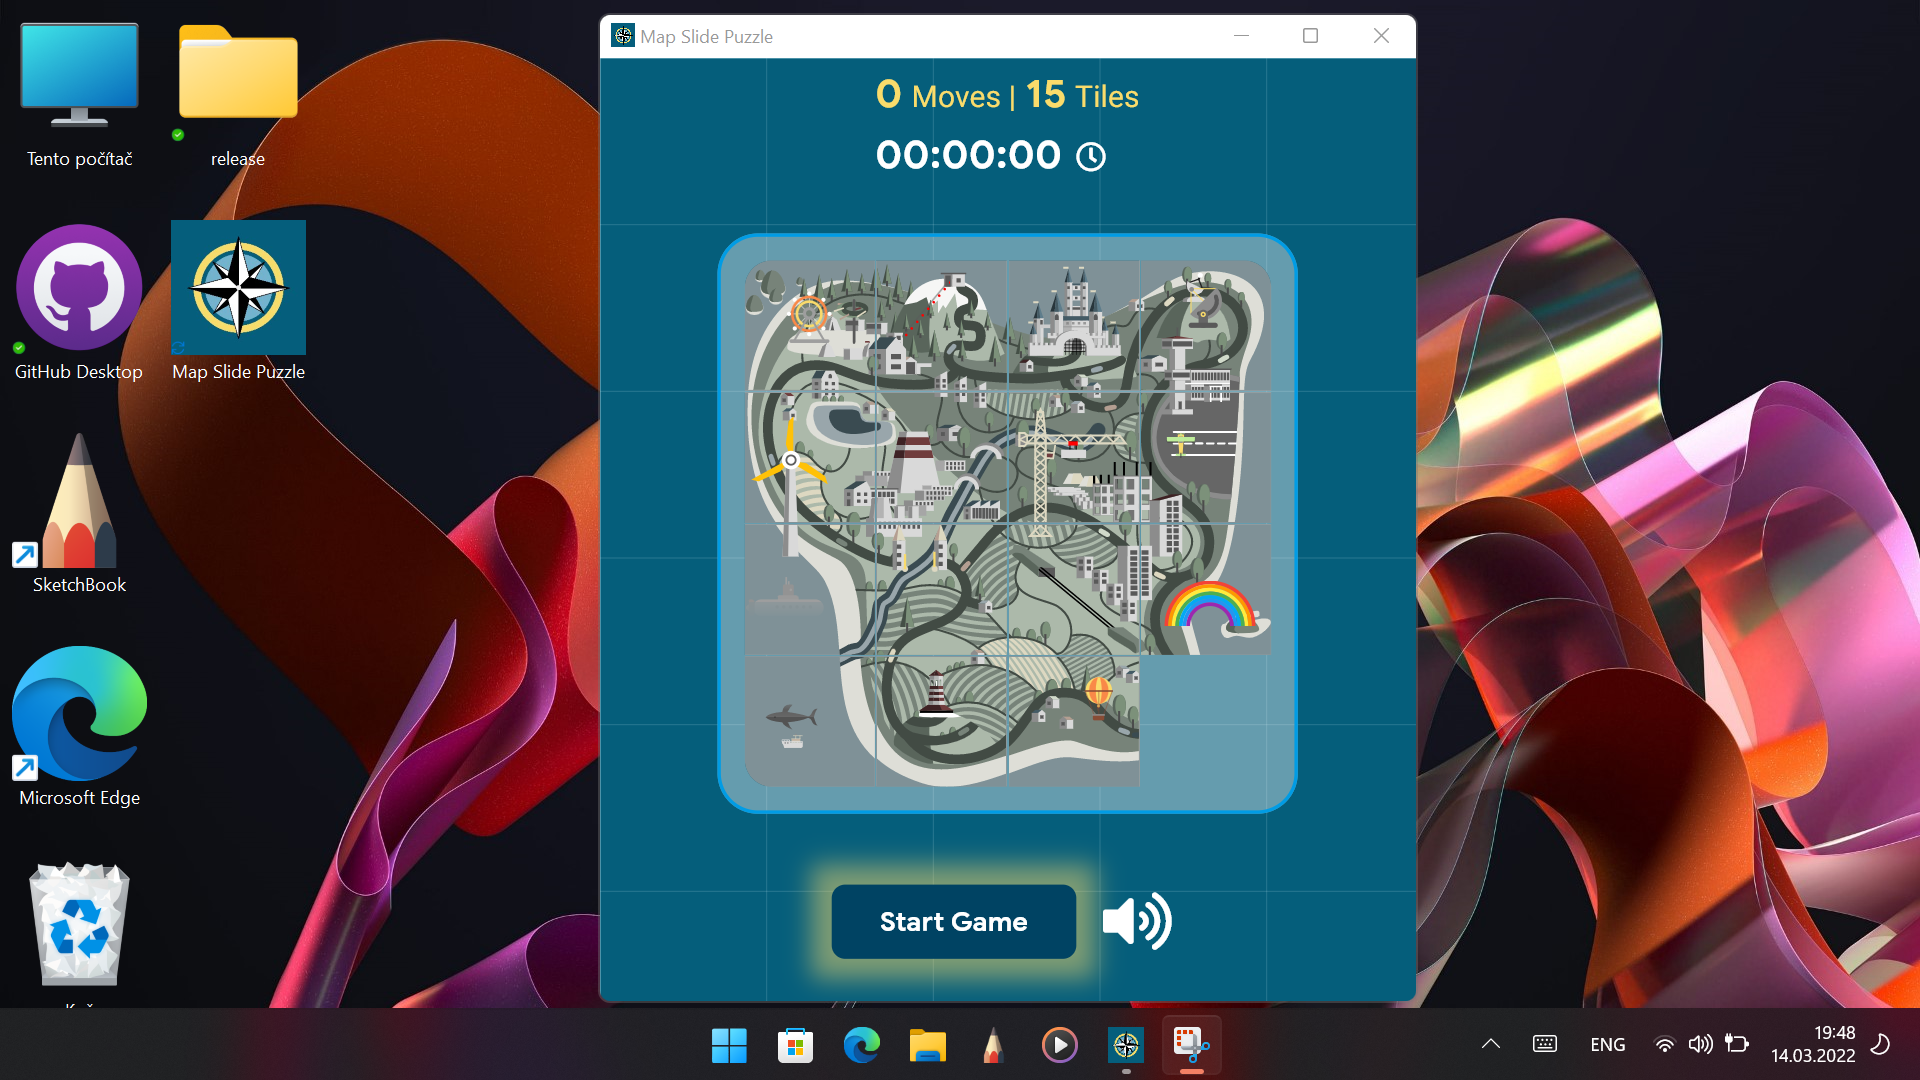Click the rainbow puzzle tile
The width and height of the screenshot is (1920, 1080).
pos(1205,590)
